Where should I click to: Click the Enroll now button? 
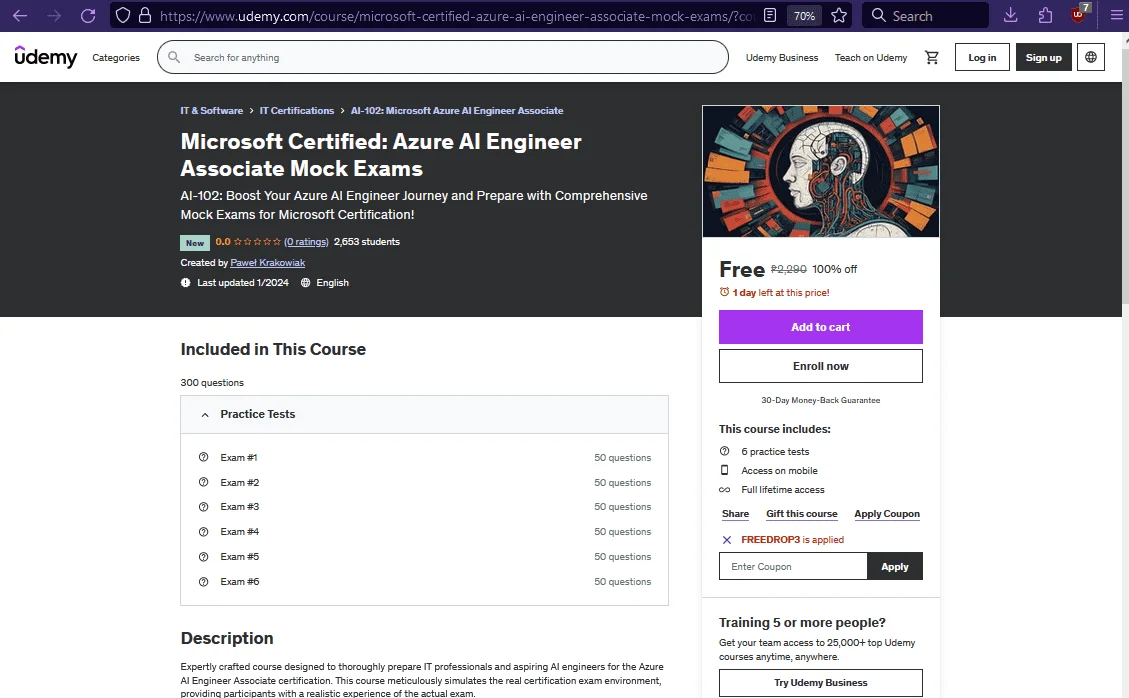[820, 366]
